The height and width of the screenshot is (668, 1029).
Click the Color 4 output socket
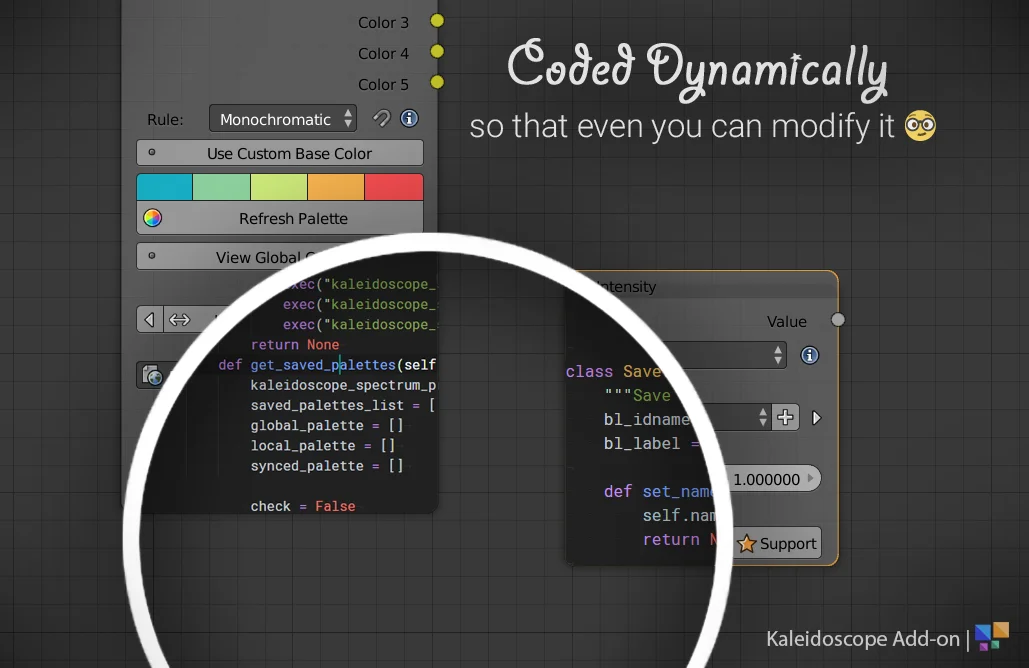pos(437,52)
